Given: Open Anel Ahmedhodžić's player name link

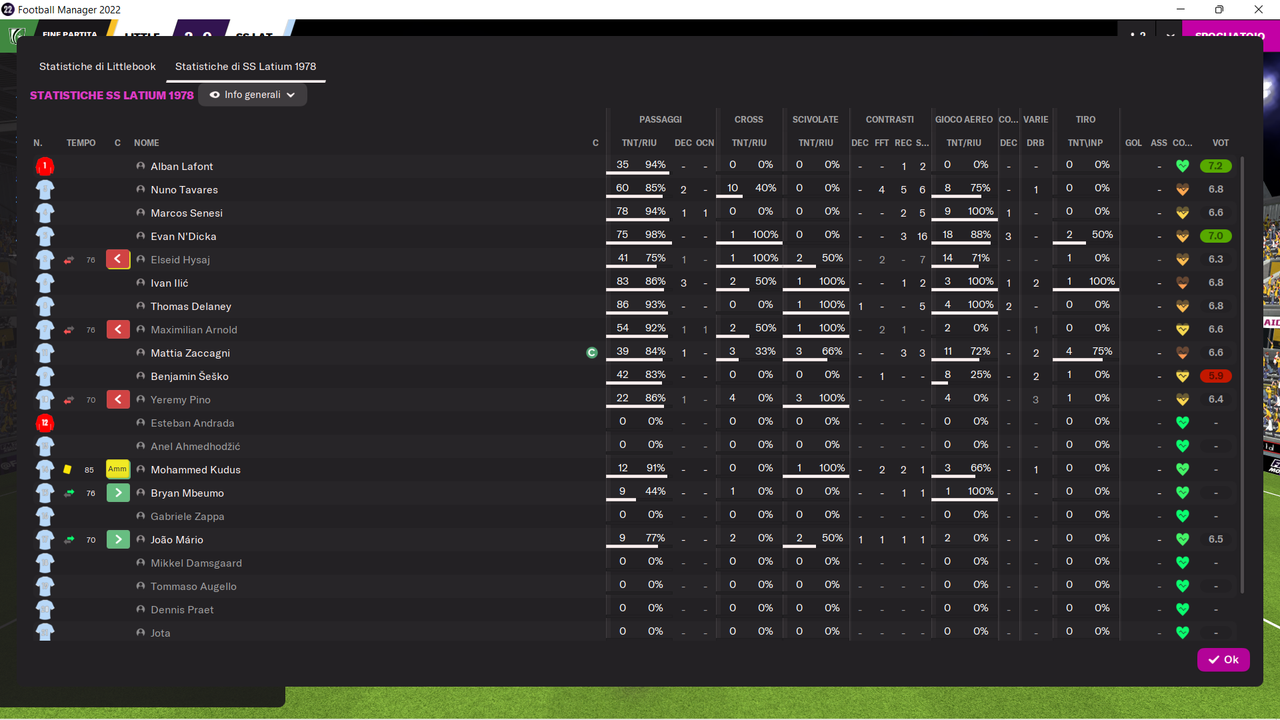Looking at the screenshot, I should click(195, 446).
